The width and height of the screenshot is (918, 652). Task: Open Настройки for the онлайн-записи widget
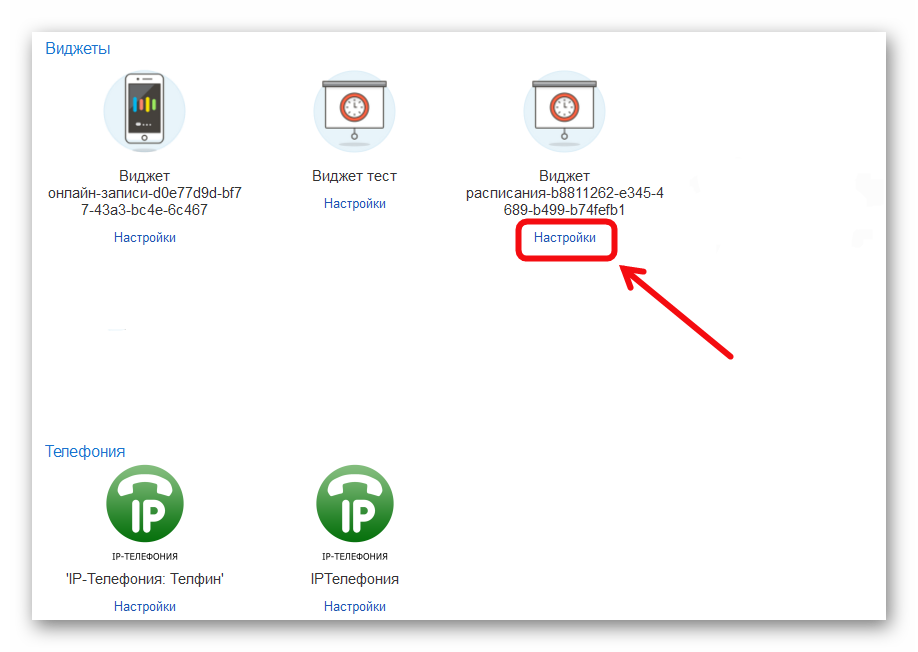(x=145, y=238)
